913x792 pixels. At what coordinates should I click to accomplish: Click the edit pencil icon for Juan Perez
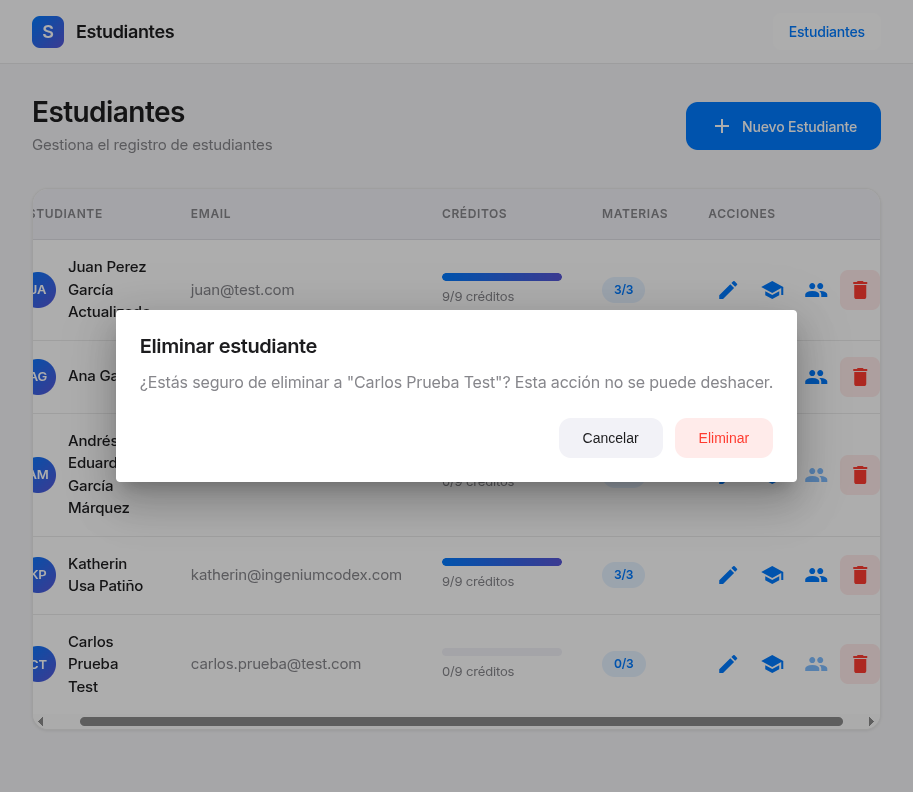728,290
